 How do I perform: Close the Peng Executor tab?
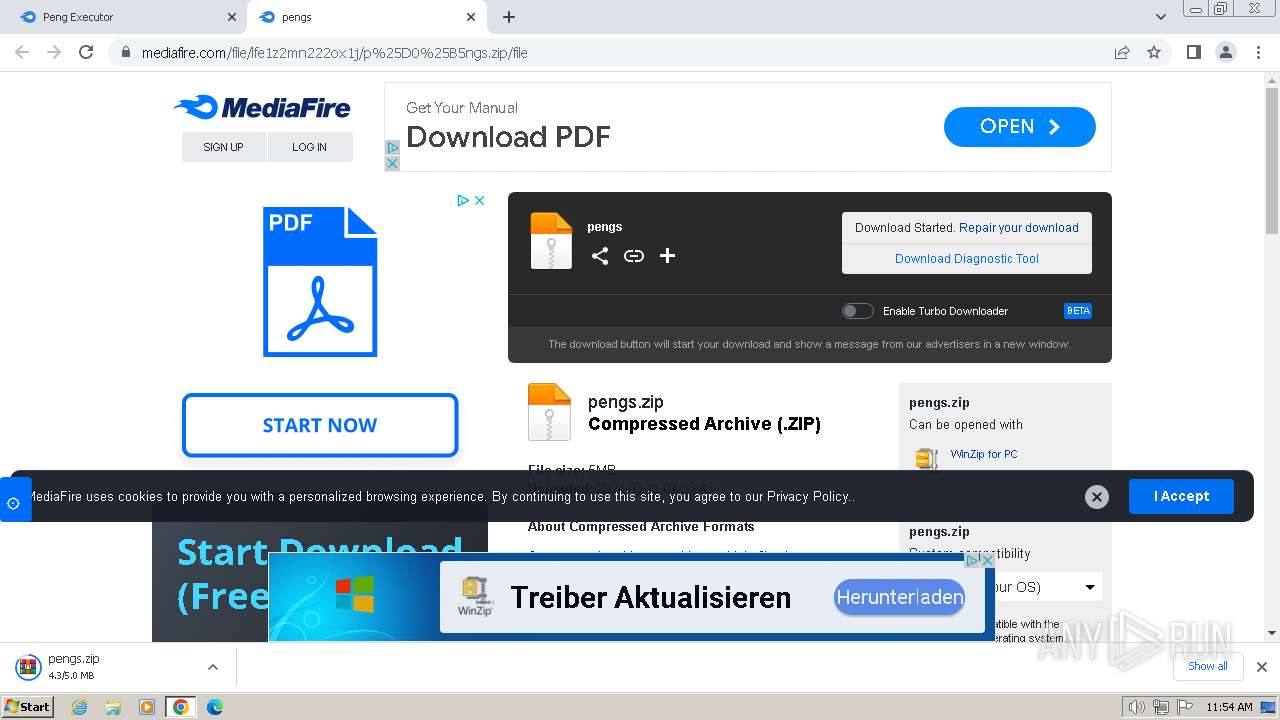pyautogui.click(x=232, y=17)
